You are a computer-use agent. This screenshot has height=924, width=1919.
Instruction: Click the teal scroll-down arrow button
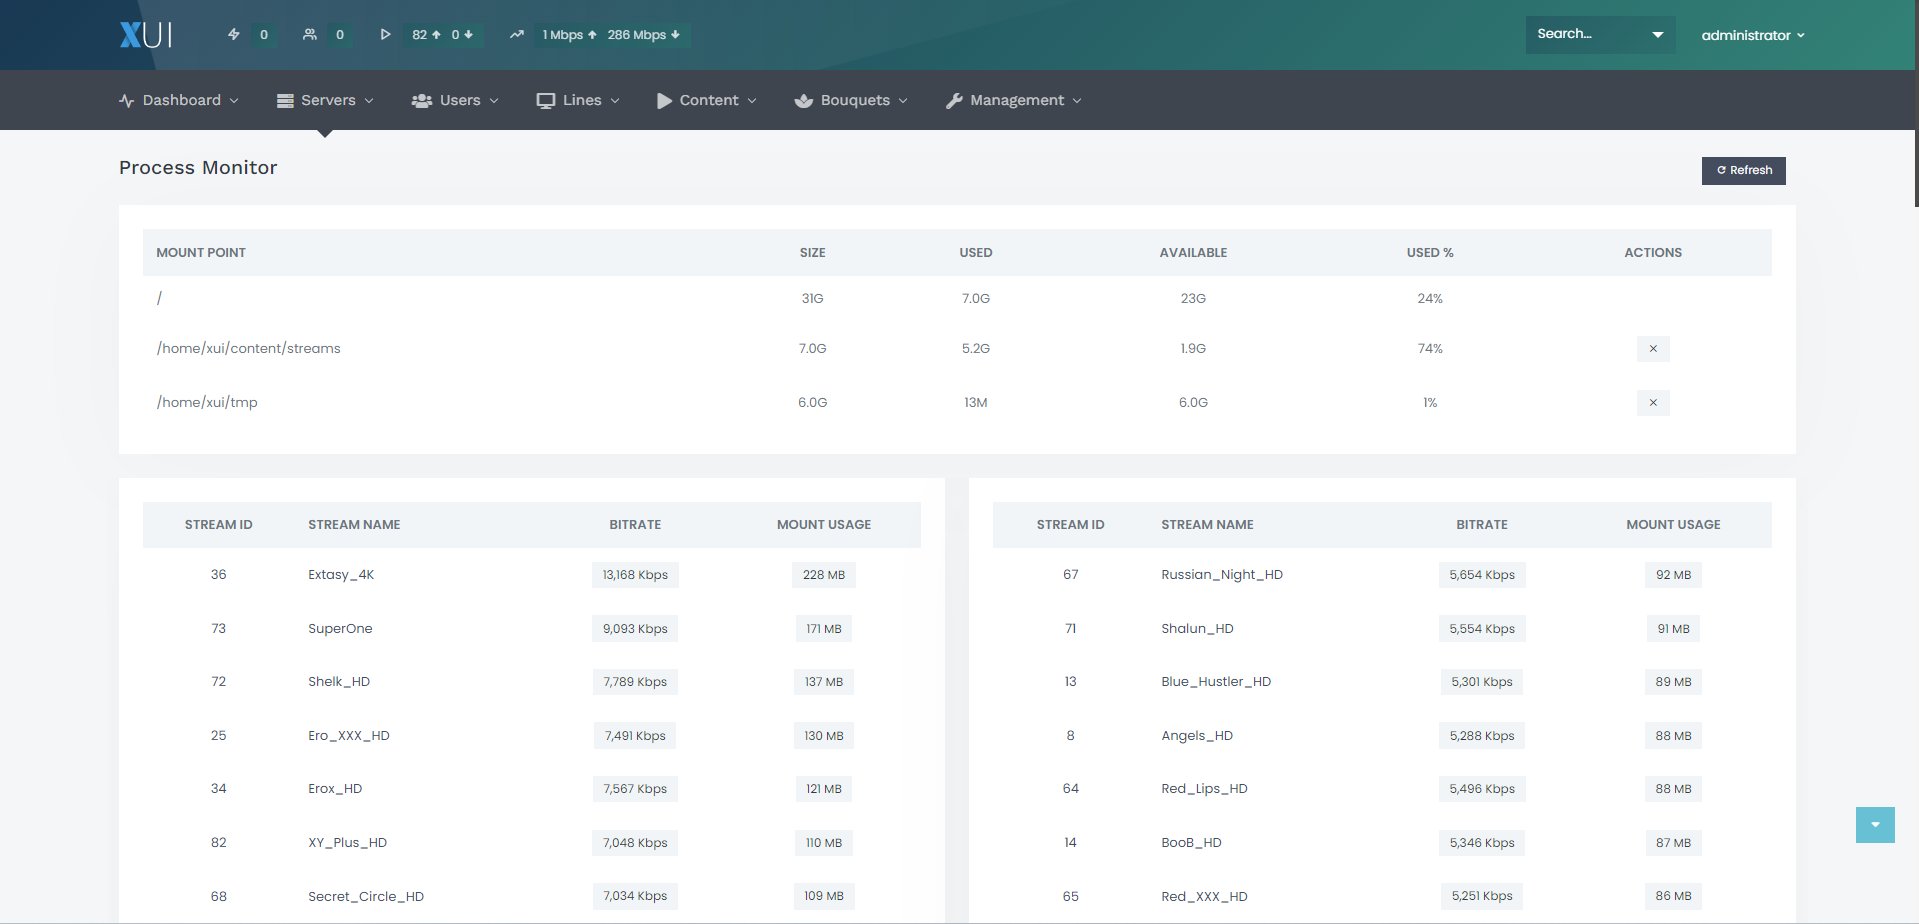pos(1875,825)
